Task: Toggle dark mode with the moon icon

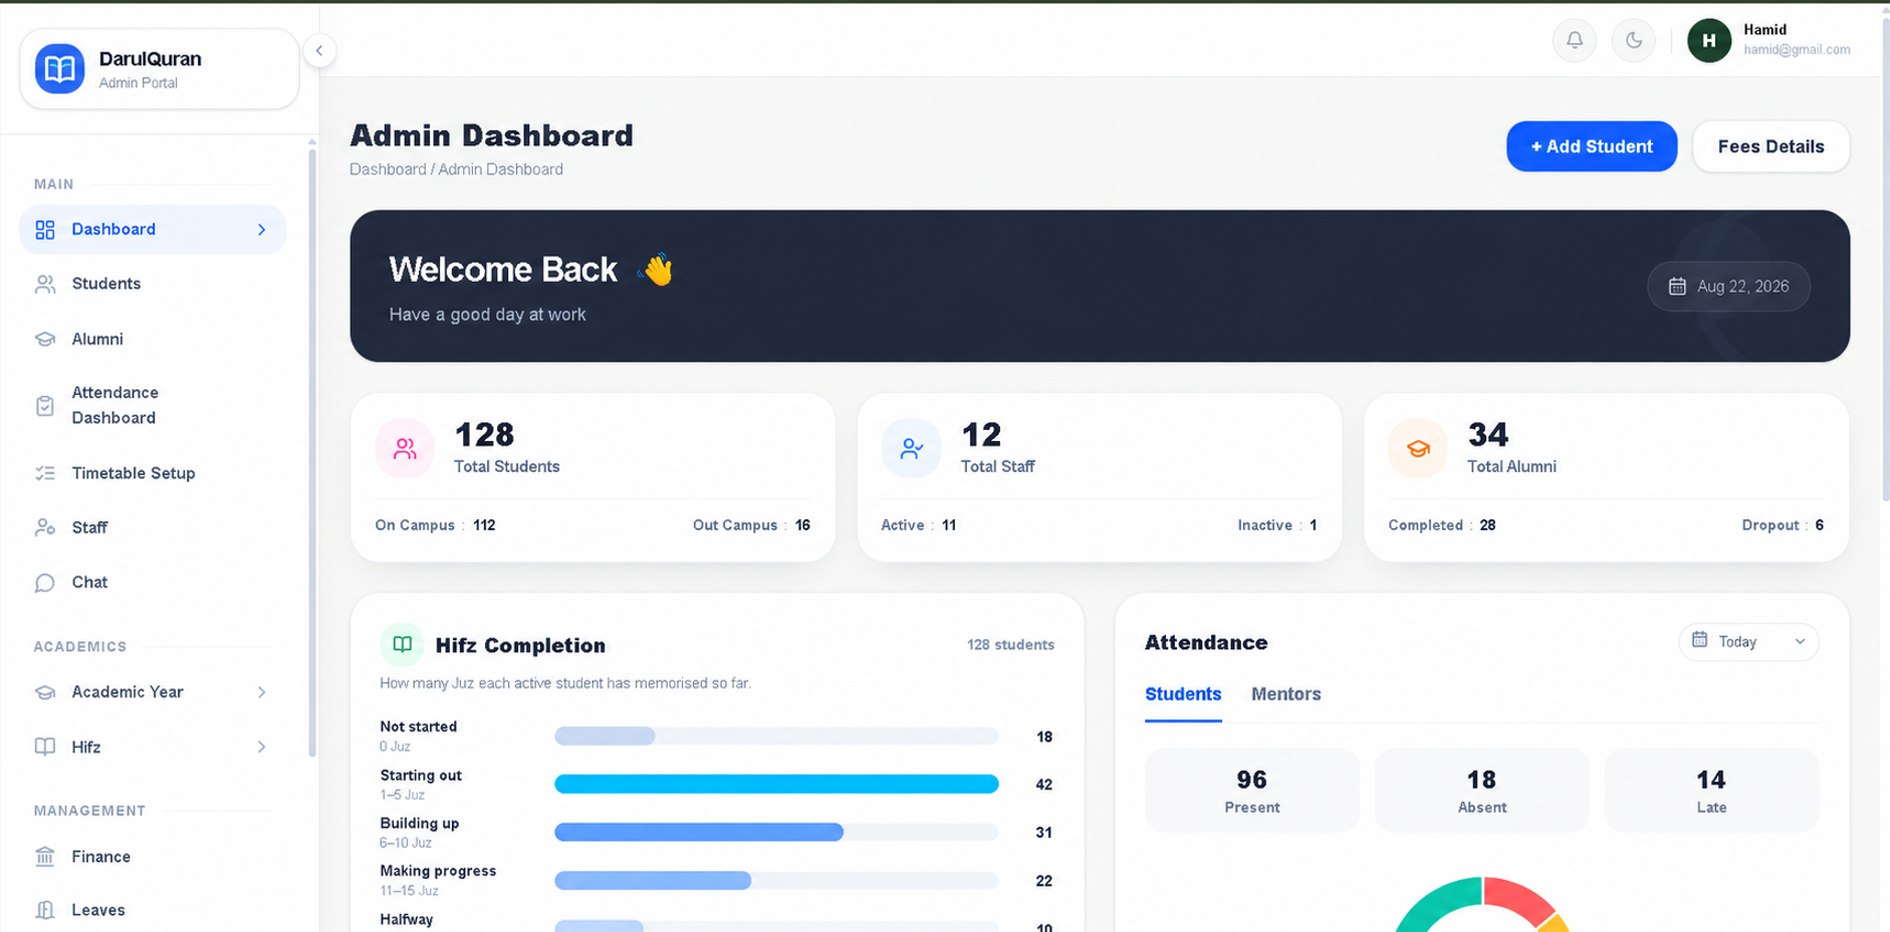Action: pos(1633,41)
